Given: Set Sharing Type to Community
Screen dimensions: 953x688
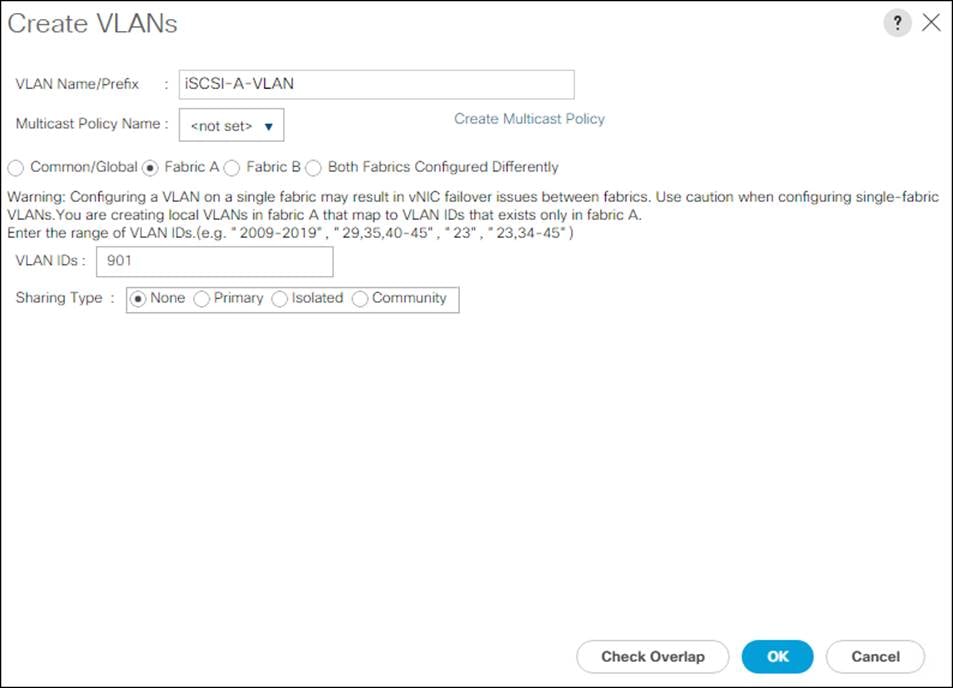Looking at the screenshot, I should [360, 299].
